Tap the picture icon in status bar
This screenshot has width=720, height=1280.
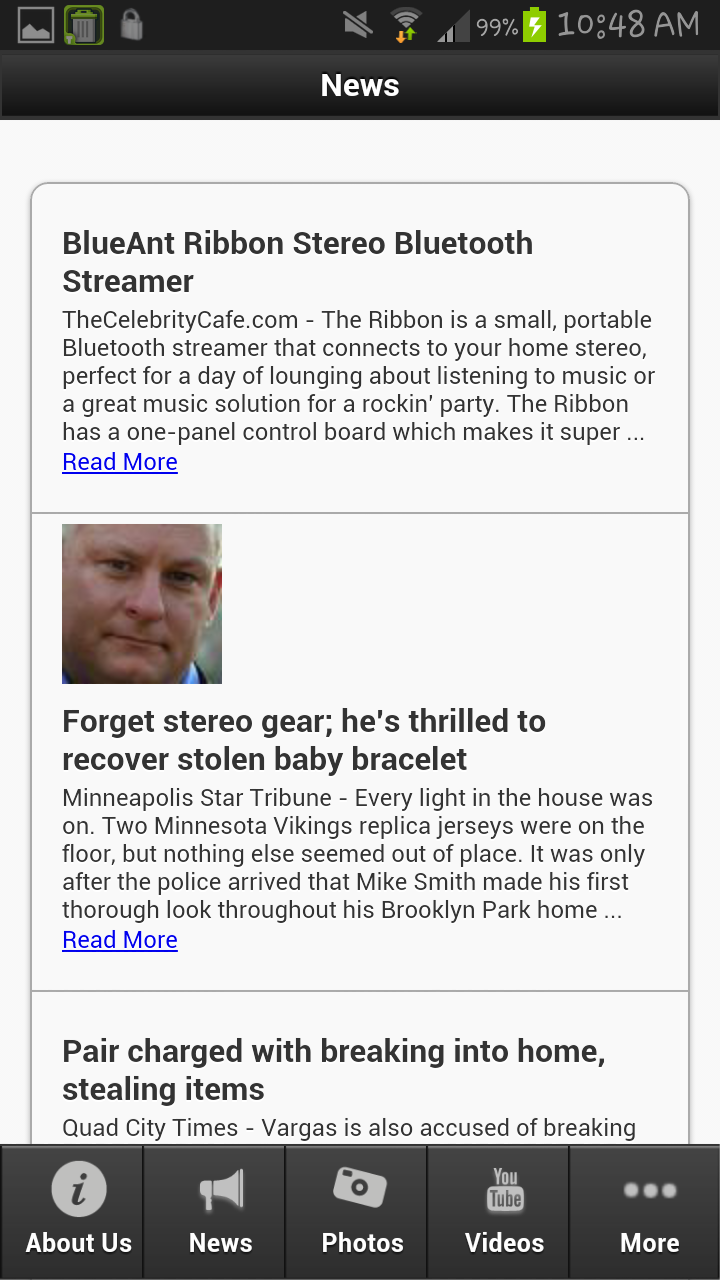36,25
